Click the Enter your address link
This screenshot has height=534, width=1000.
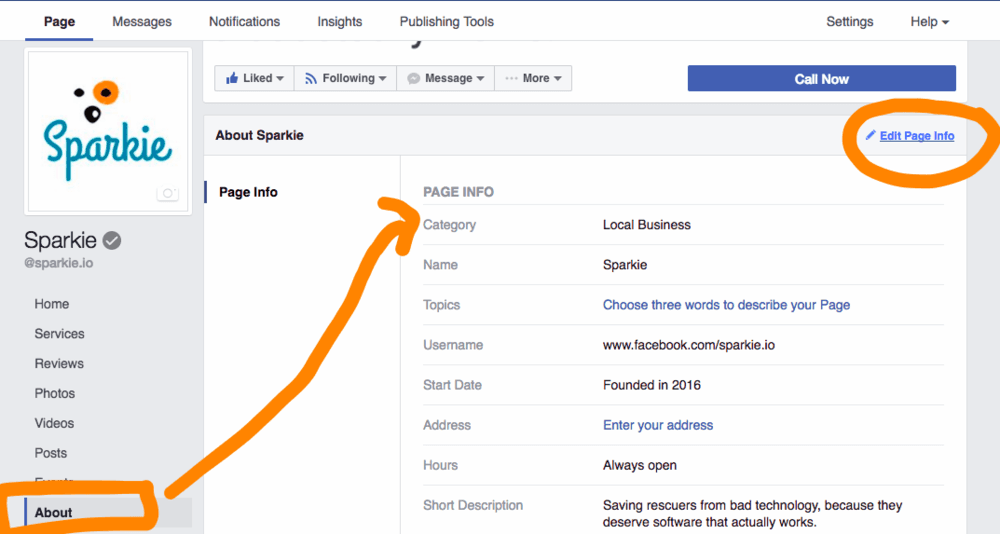point(658,425)
